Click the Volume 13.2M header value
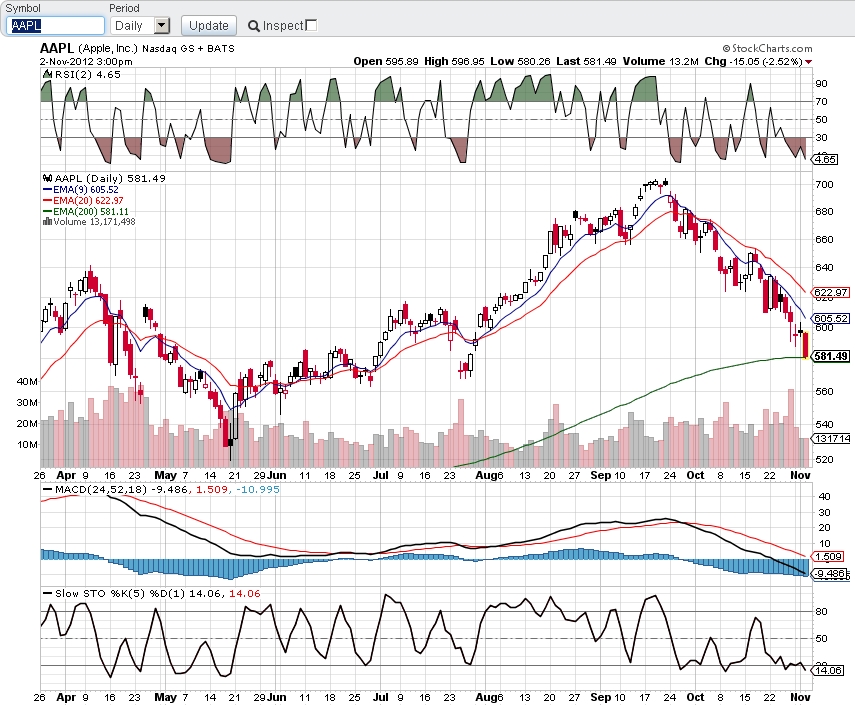Image resolution: width=855 pixels, height=708 pixels. 660,61
